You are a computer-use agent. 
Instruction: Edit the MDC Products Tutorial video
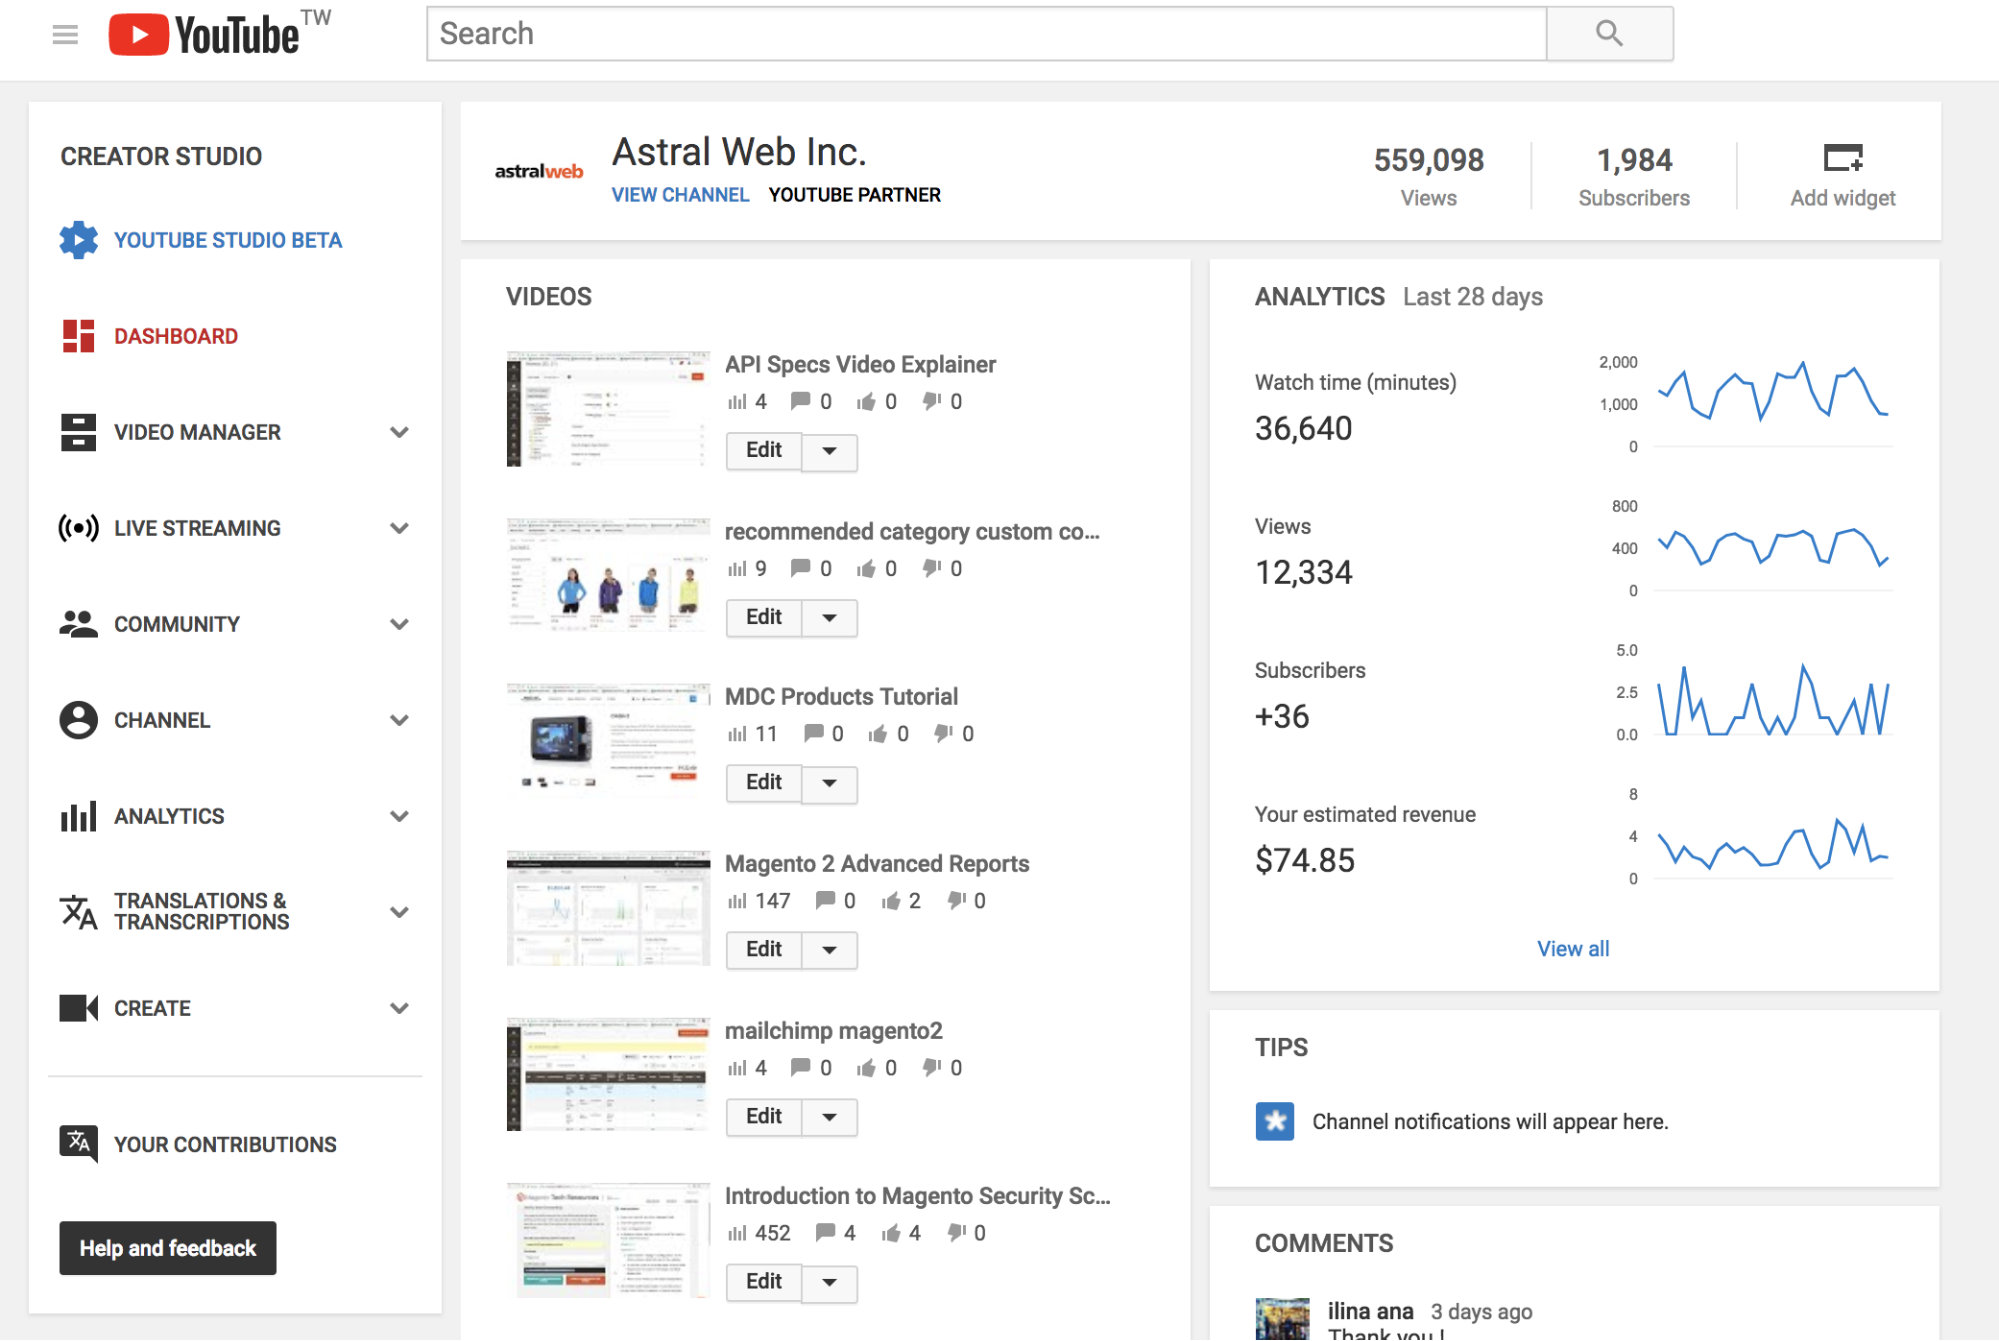(764, 783)
